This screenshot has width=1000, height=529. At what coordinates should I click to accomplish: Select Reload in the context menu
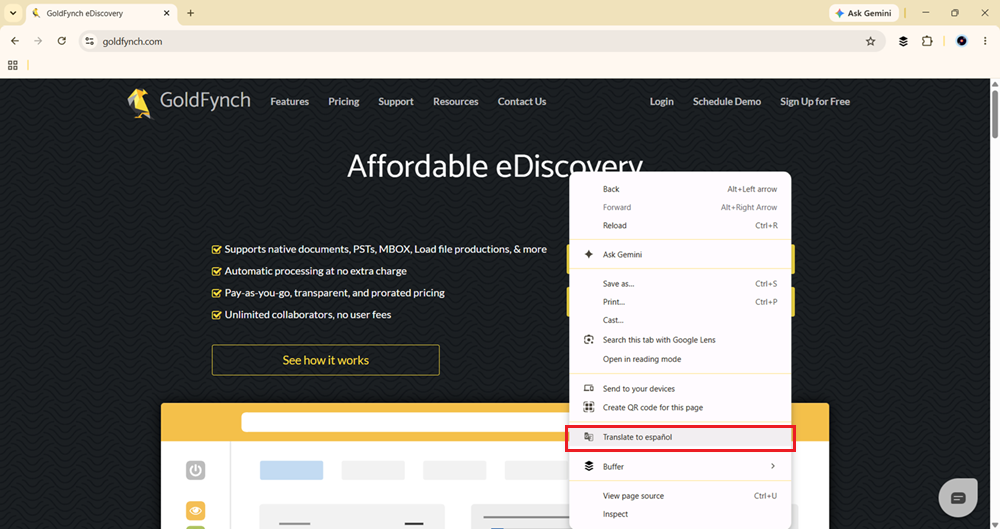click(x=680, y=225)
